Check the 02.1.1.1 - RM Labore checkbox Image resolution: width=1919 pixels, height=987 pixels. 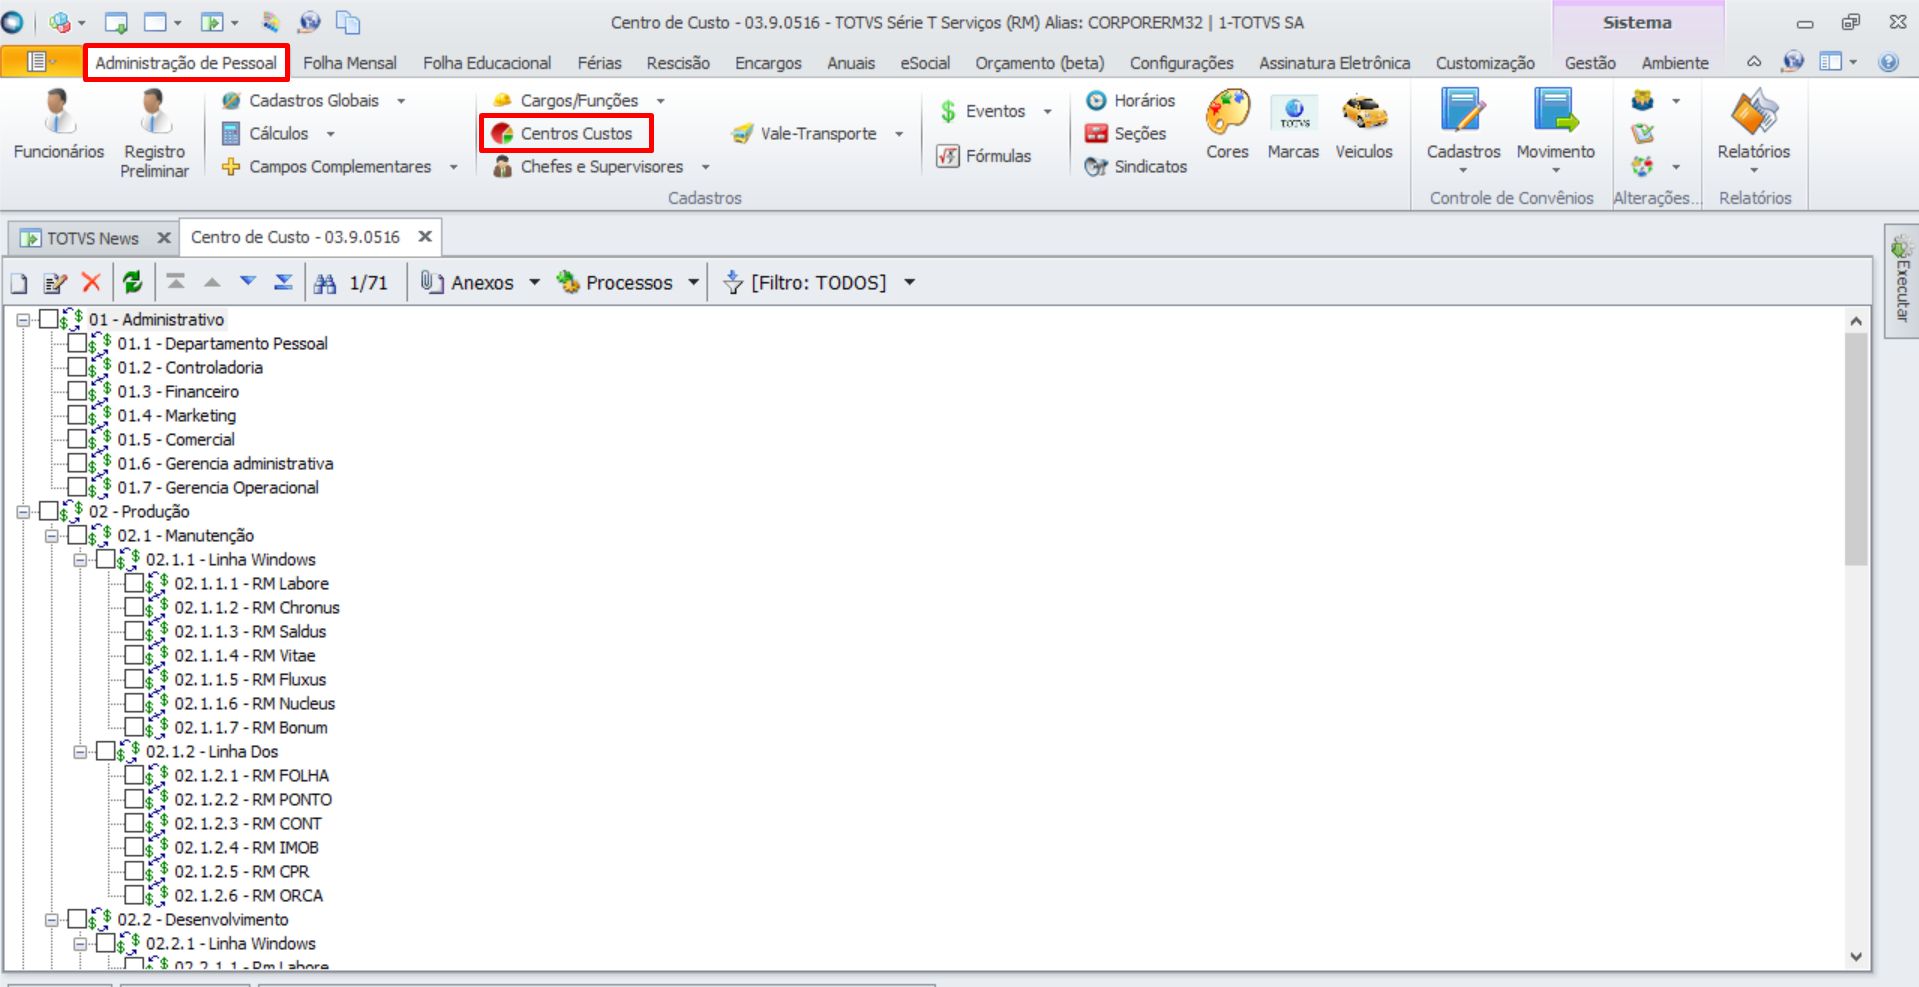click(134, 583)
